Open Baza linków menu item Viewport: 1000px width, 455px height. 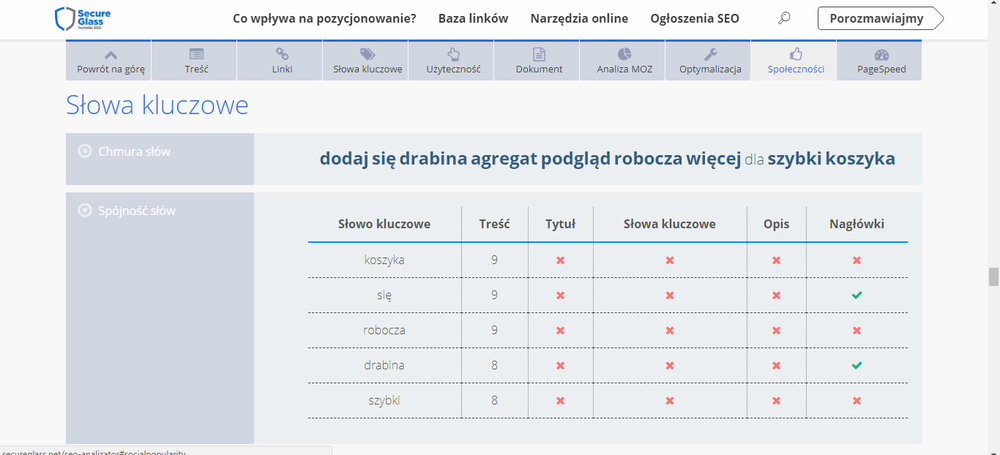coord(473,19)
